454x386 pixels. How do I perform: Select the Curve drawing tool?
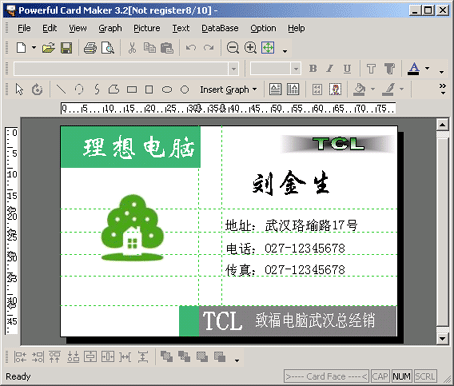(97, 89)
